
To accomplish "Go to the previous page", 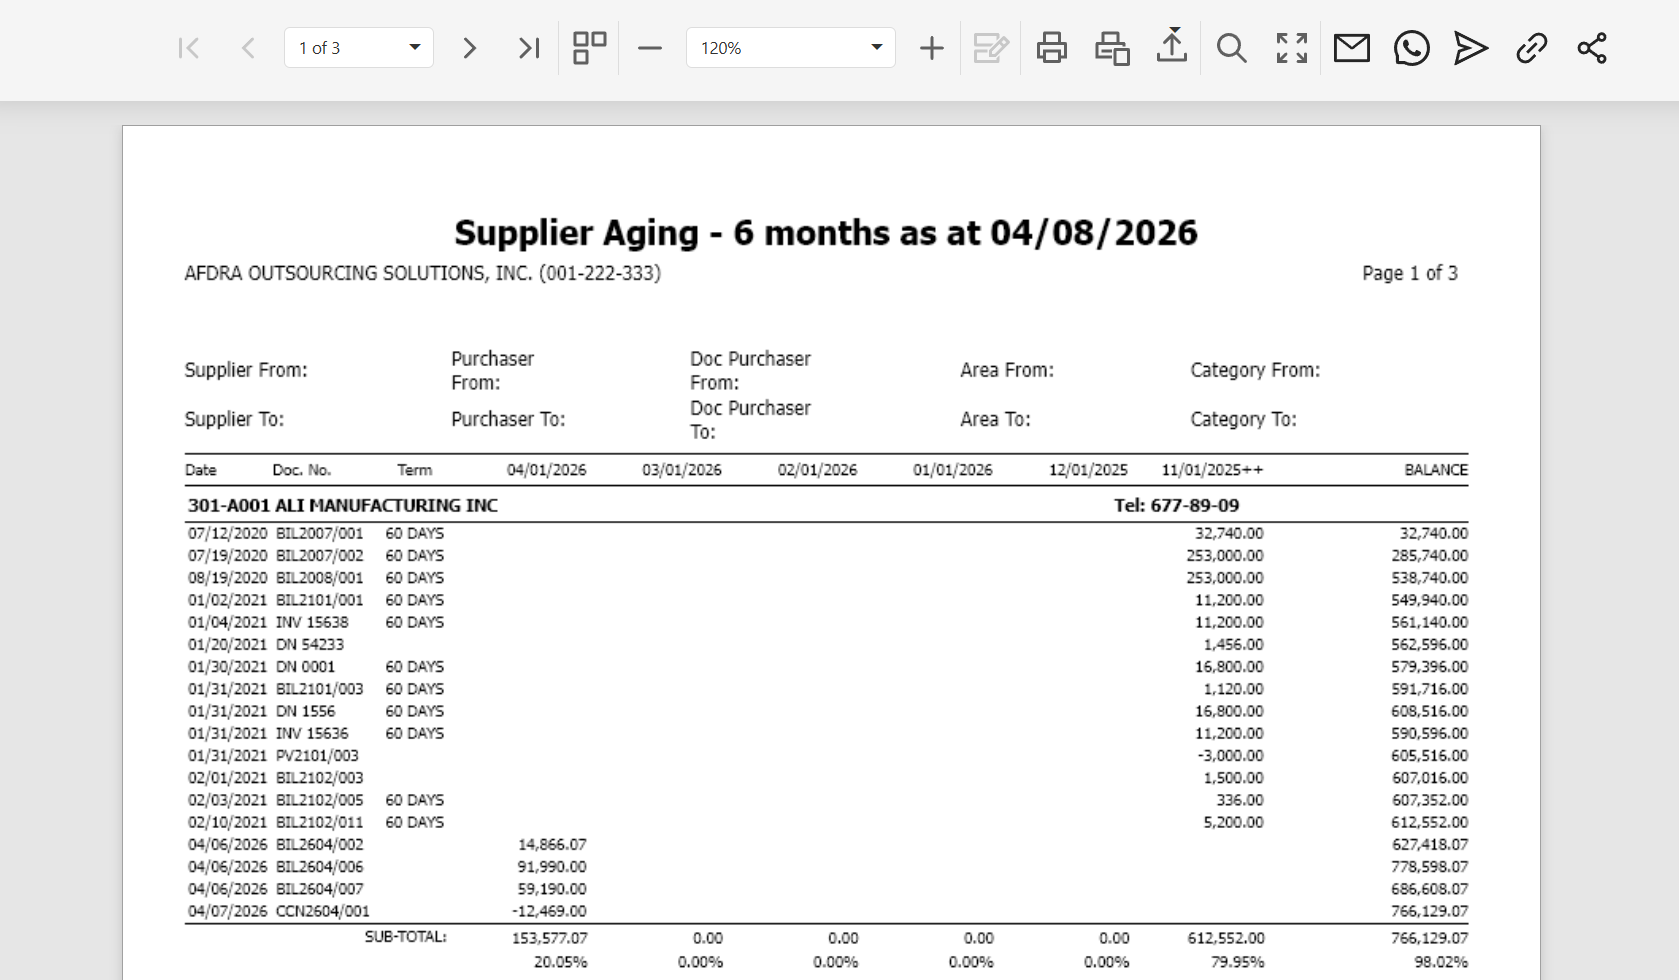I will (x=249, y=48).
